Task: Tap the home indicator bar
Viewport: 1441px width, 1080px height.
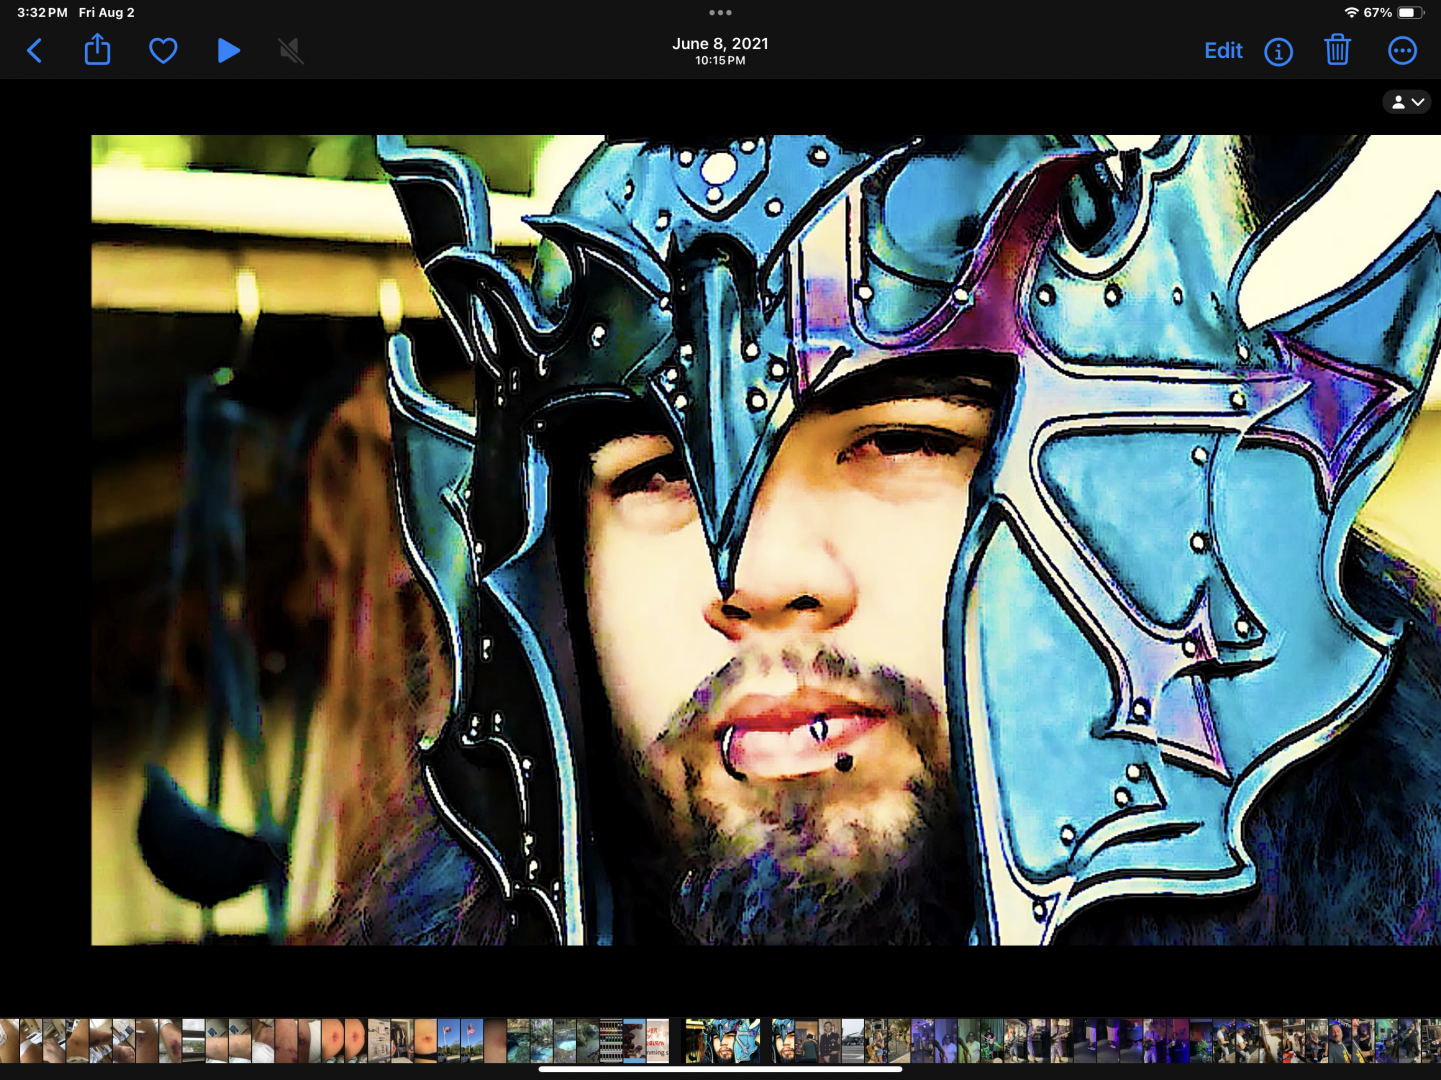Action: tap(720, 1069)
